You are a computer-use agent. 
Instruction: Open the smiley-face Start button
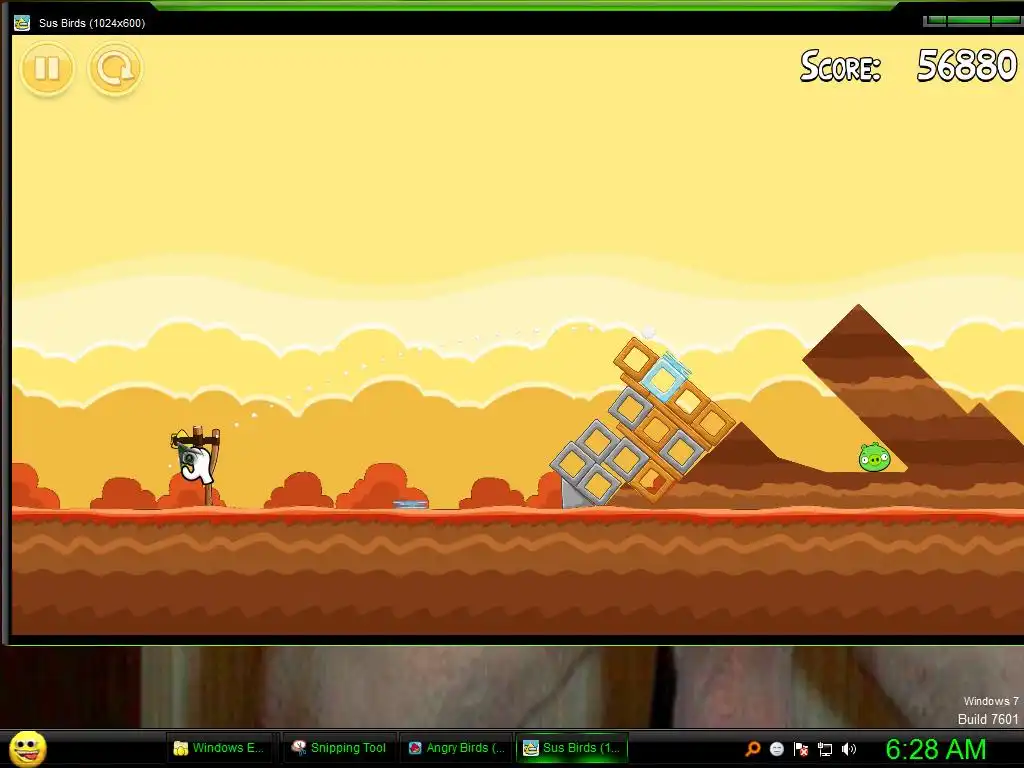28,748
